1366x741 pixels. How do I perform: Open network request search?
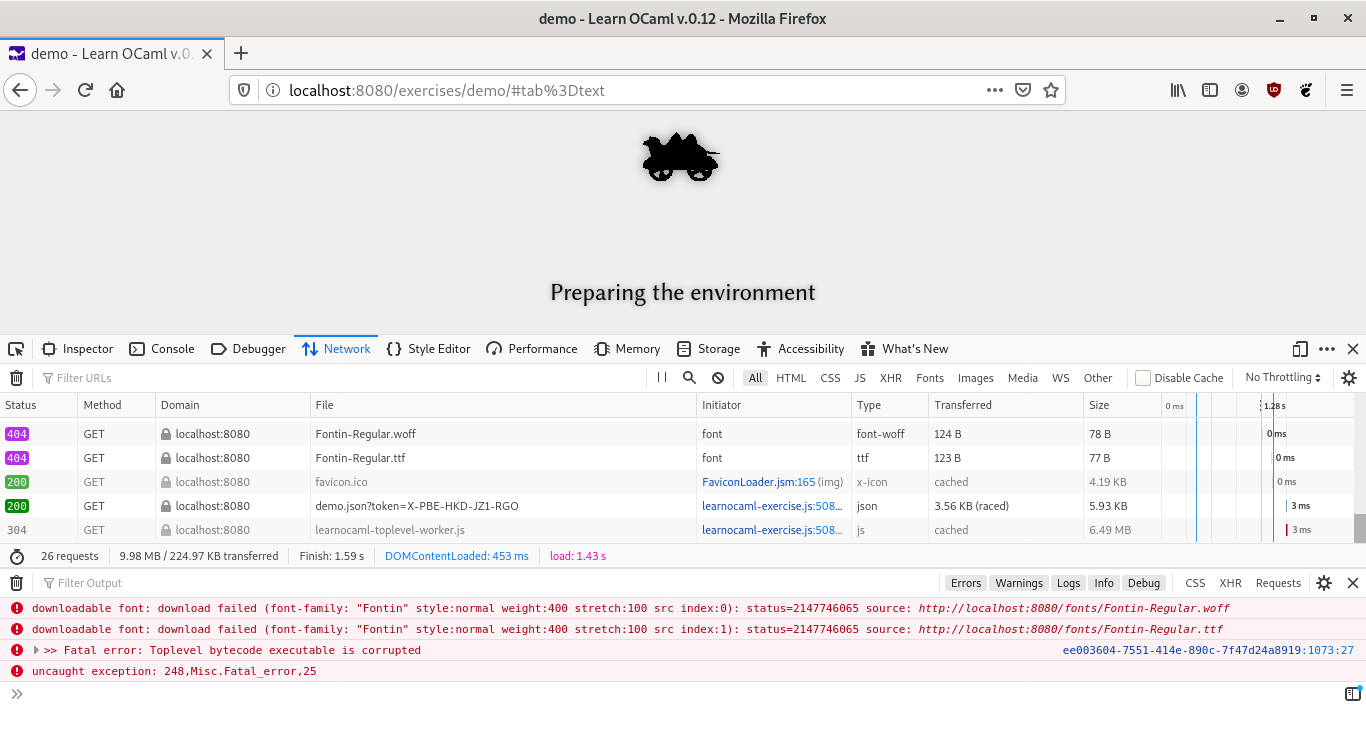point(689,377)
